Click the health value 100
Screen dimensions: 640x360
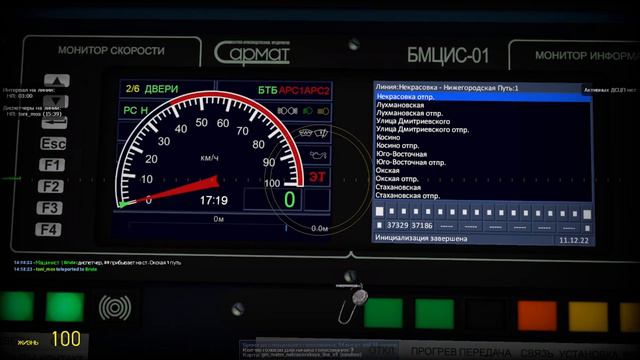tap(66, 339)
